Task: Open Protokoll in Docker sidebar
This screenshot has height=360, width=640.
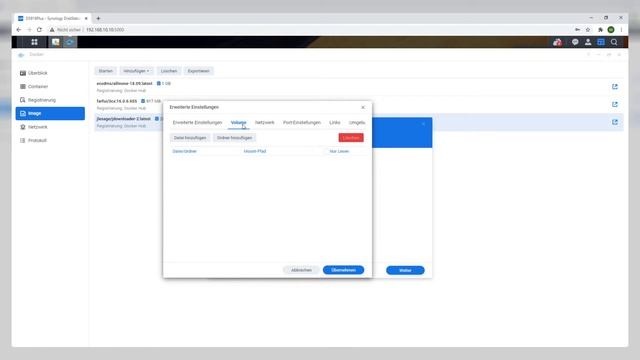Action: tap(50, 140)
